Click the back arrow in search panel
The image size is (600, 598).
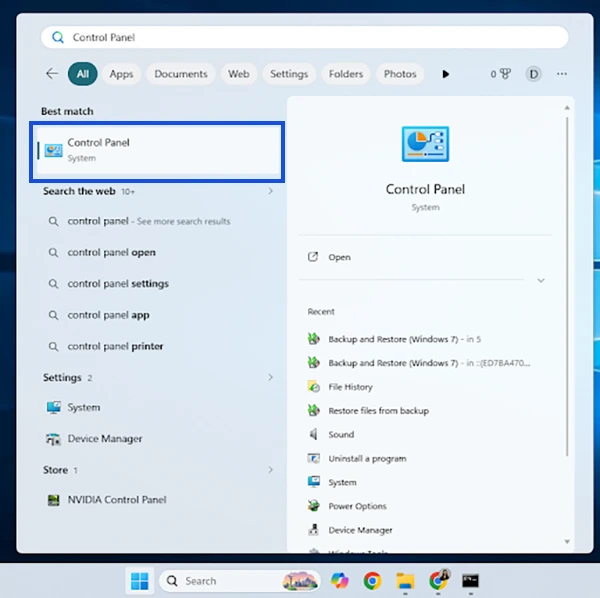tap(52, 73)
